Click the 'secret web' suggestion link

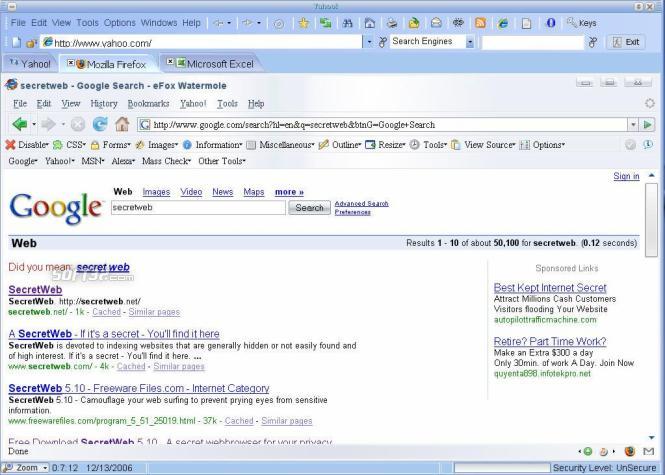coord(103,267)
